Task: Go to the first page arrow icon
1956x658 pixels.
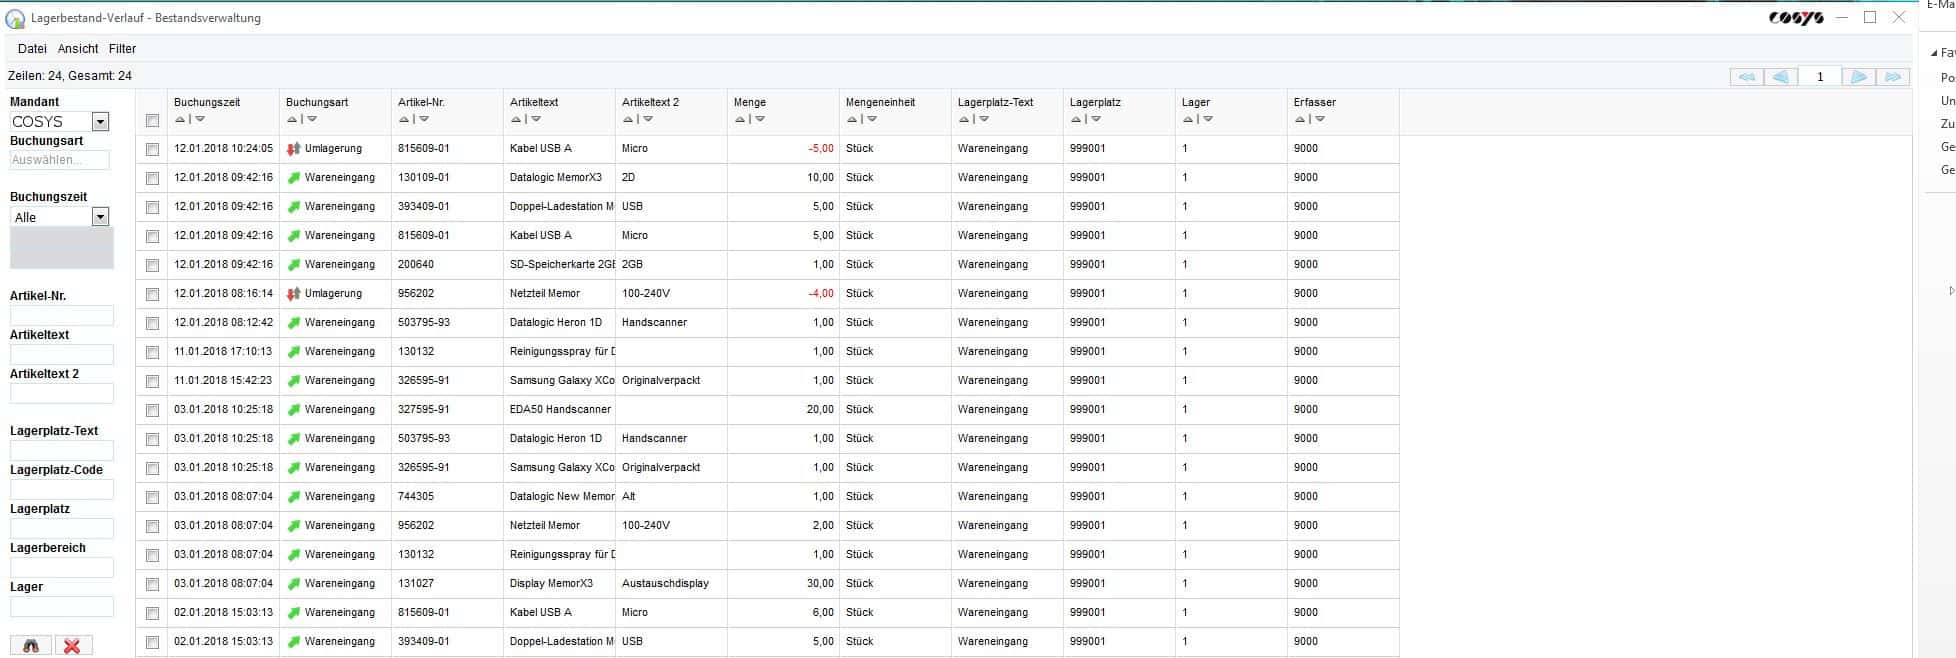Action: click(x=1746, y=77)
